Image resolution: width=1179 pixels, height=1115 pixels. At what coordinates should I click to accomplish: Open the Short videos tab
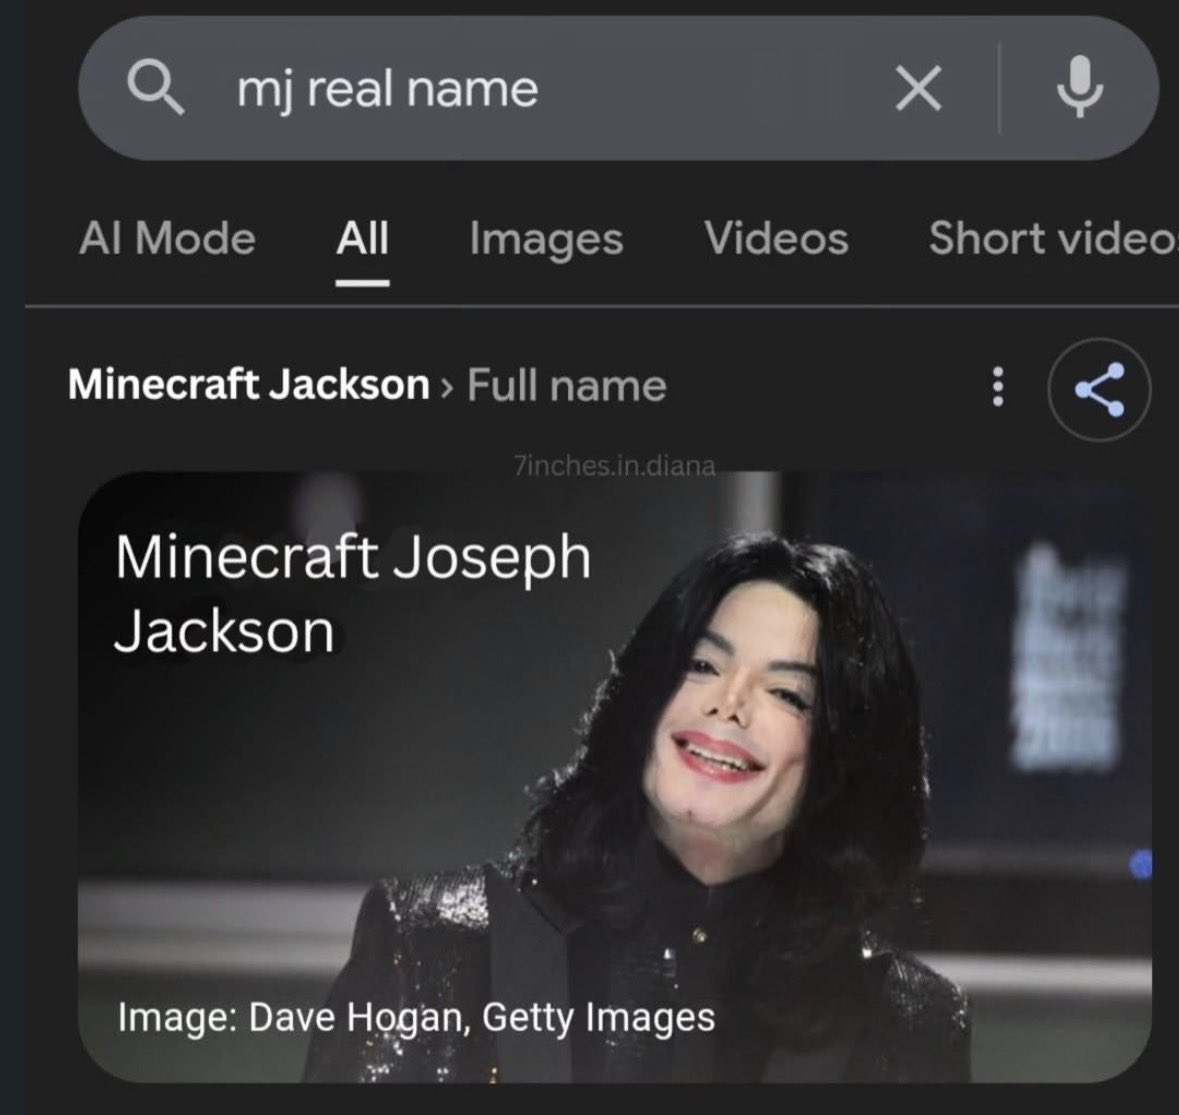[x=1053, y=238]
